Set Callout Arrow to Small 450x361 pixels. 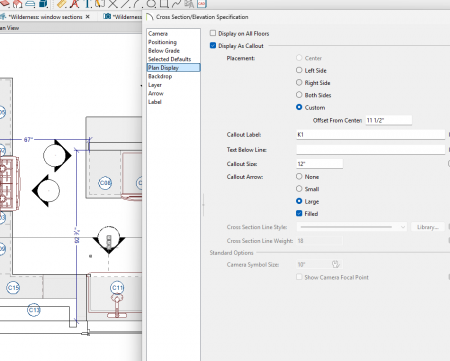click(x=299, y=189)
